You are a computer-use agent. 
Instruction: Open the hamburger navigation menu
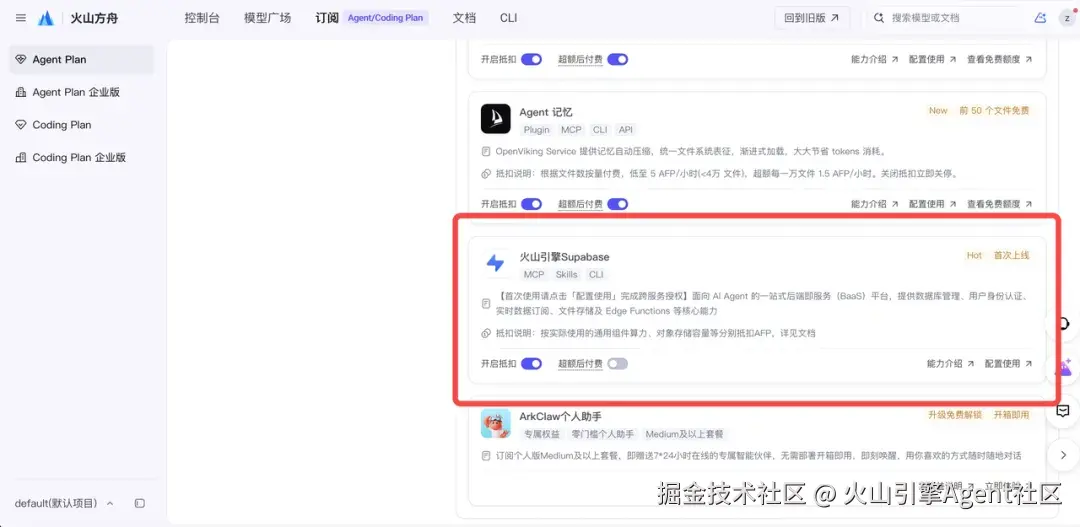[21, 18]
